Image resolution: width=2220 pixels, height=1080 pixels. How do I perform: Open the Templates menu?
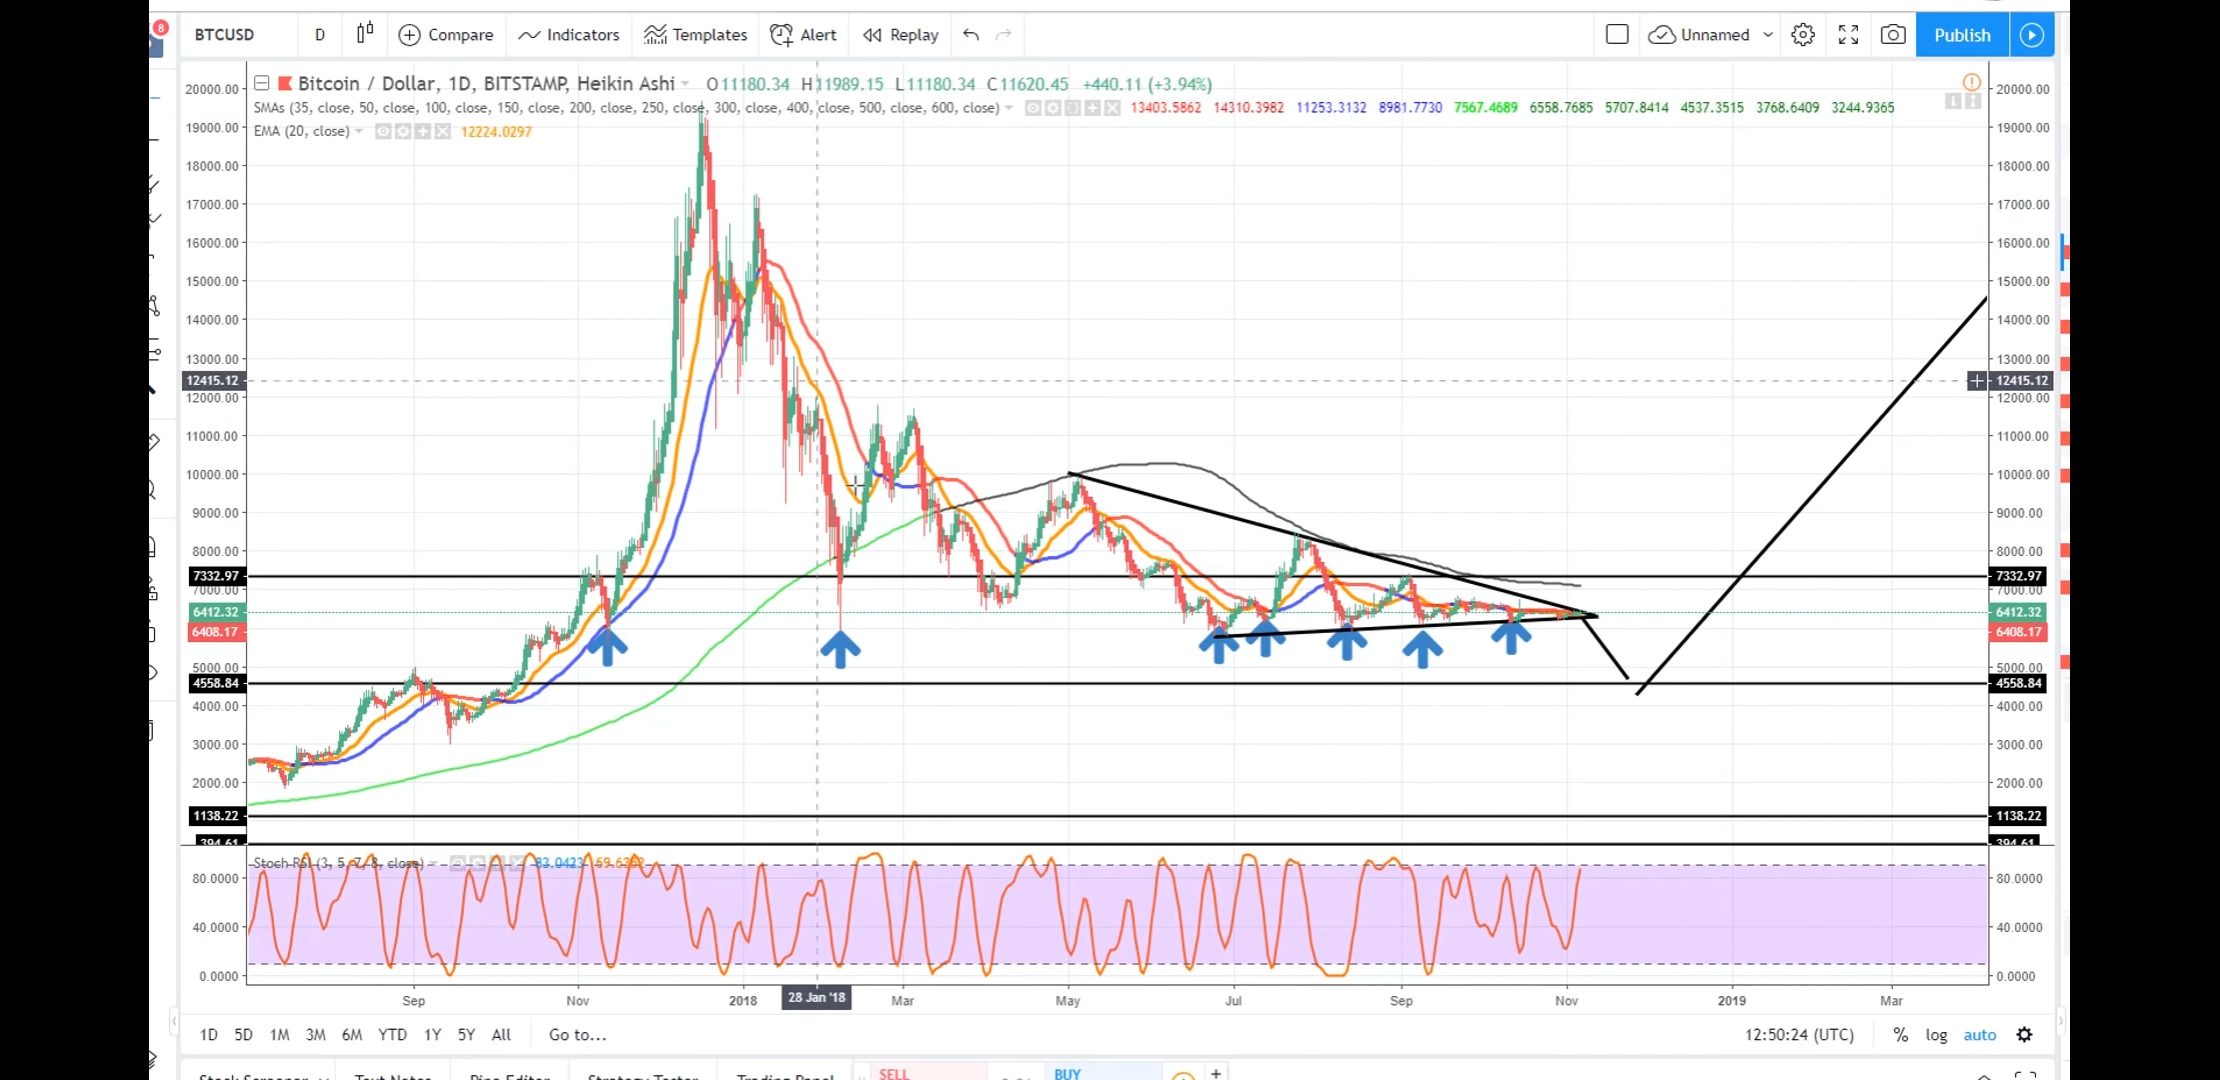(696, 35)
